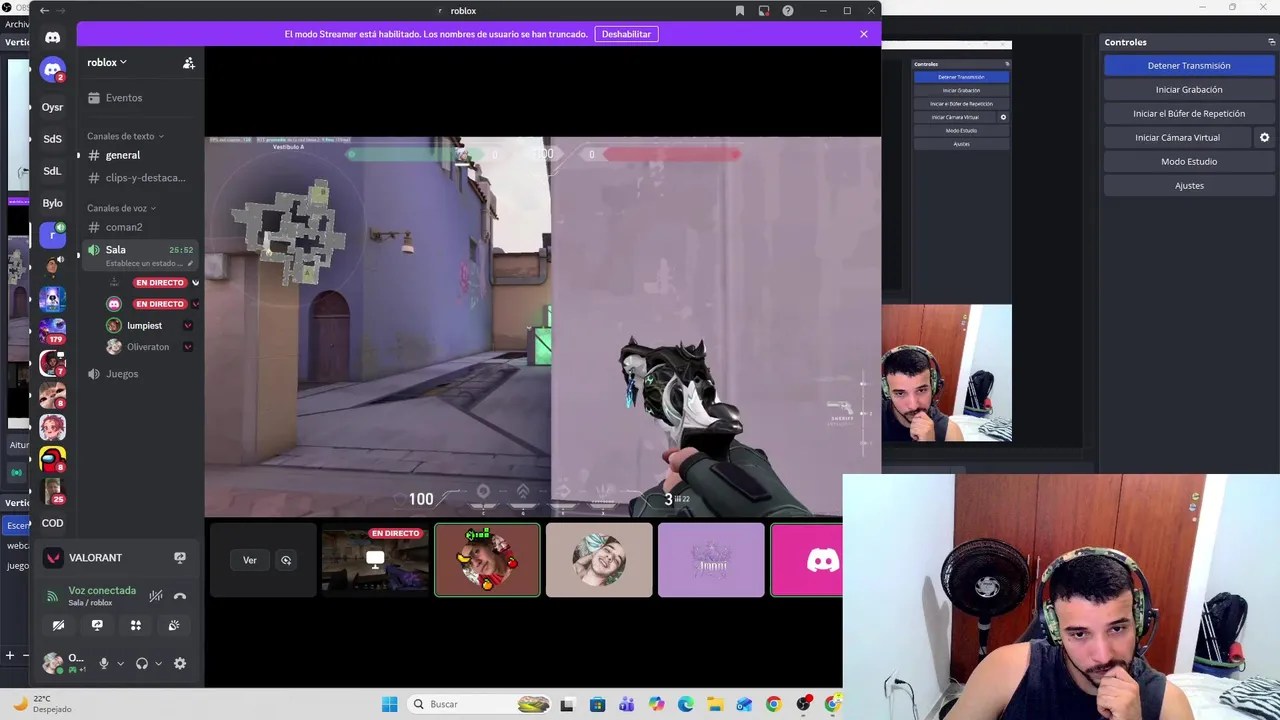Expand the roblox server name dropdown
Viewport: 1280px width, 720px height.
point(107,62)
